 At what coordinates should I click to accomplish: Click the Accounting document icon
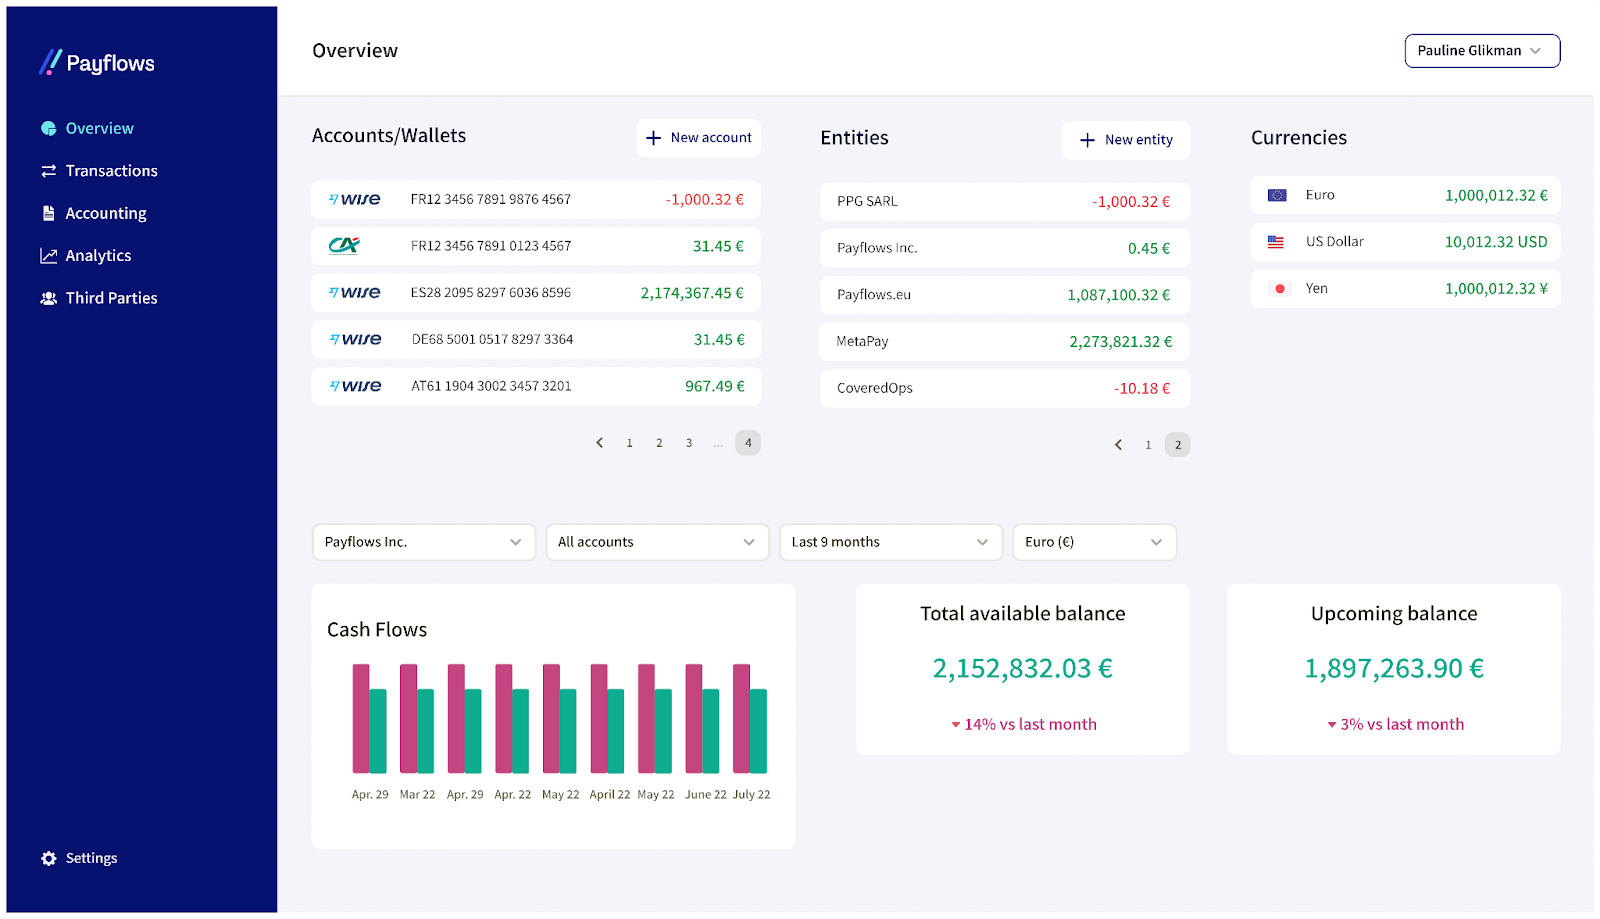click(48, 213)
